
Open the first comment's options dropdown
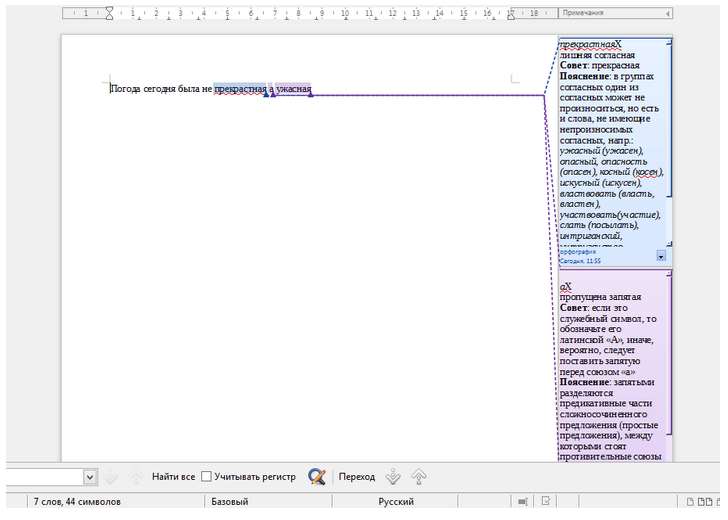click(x=660, y=256)
